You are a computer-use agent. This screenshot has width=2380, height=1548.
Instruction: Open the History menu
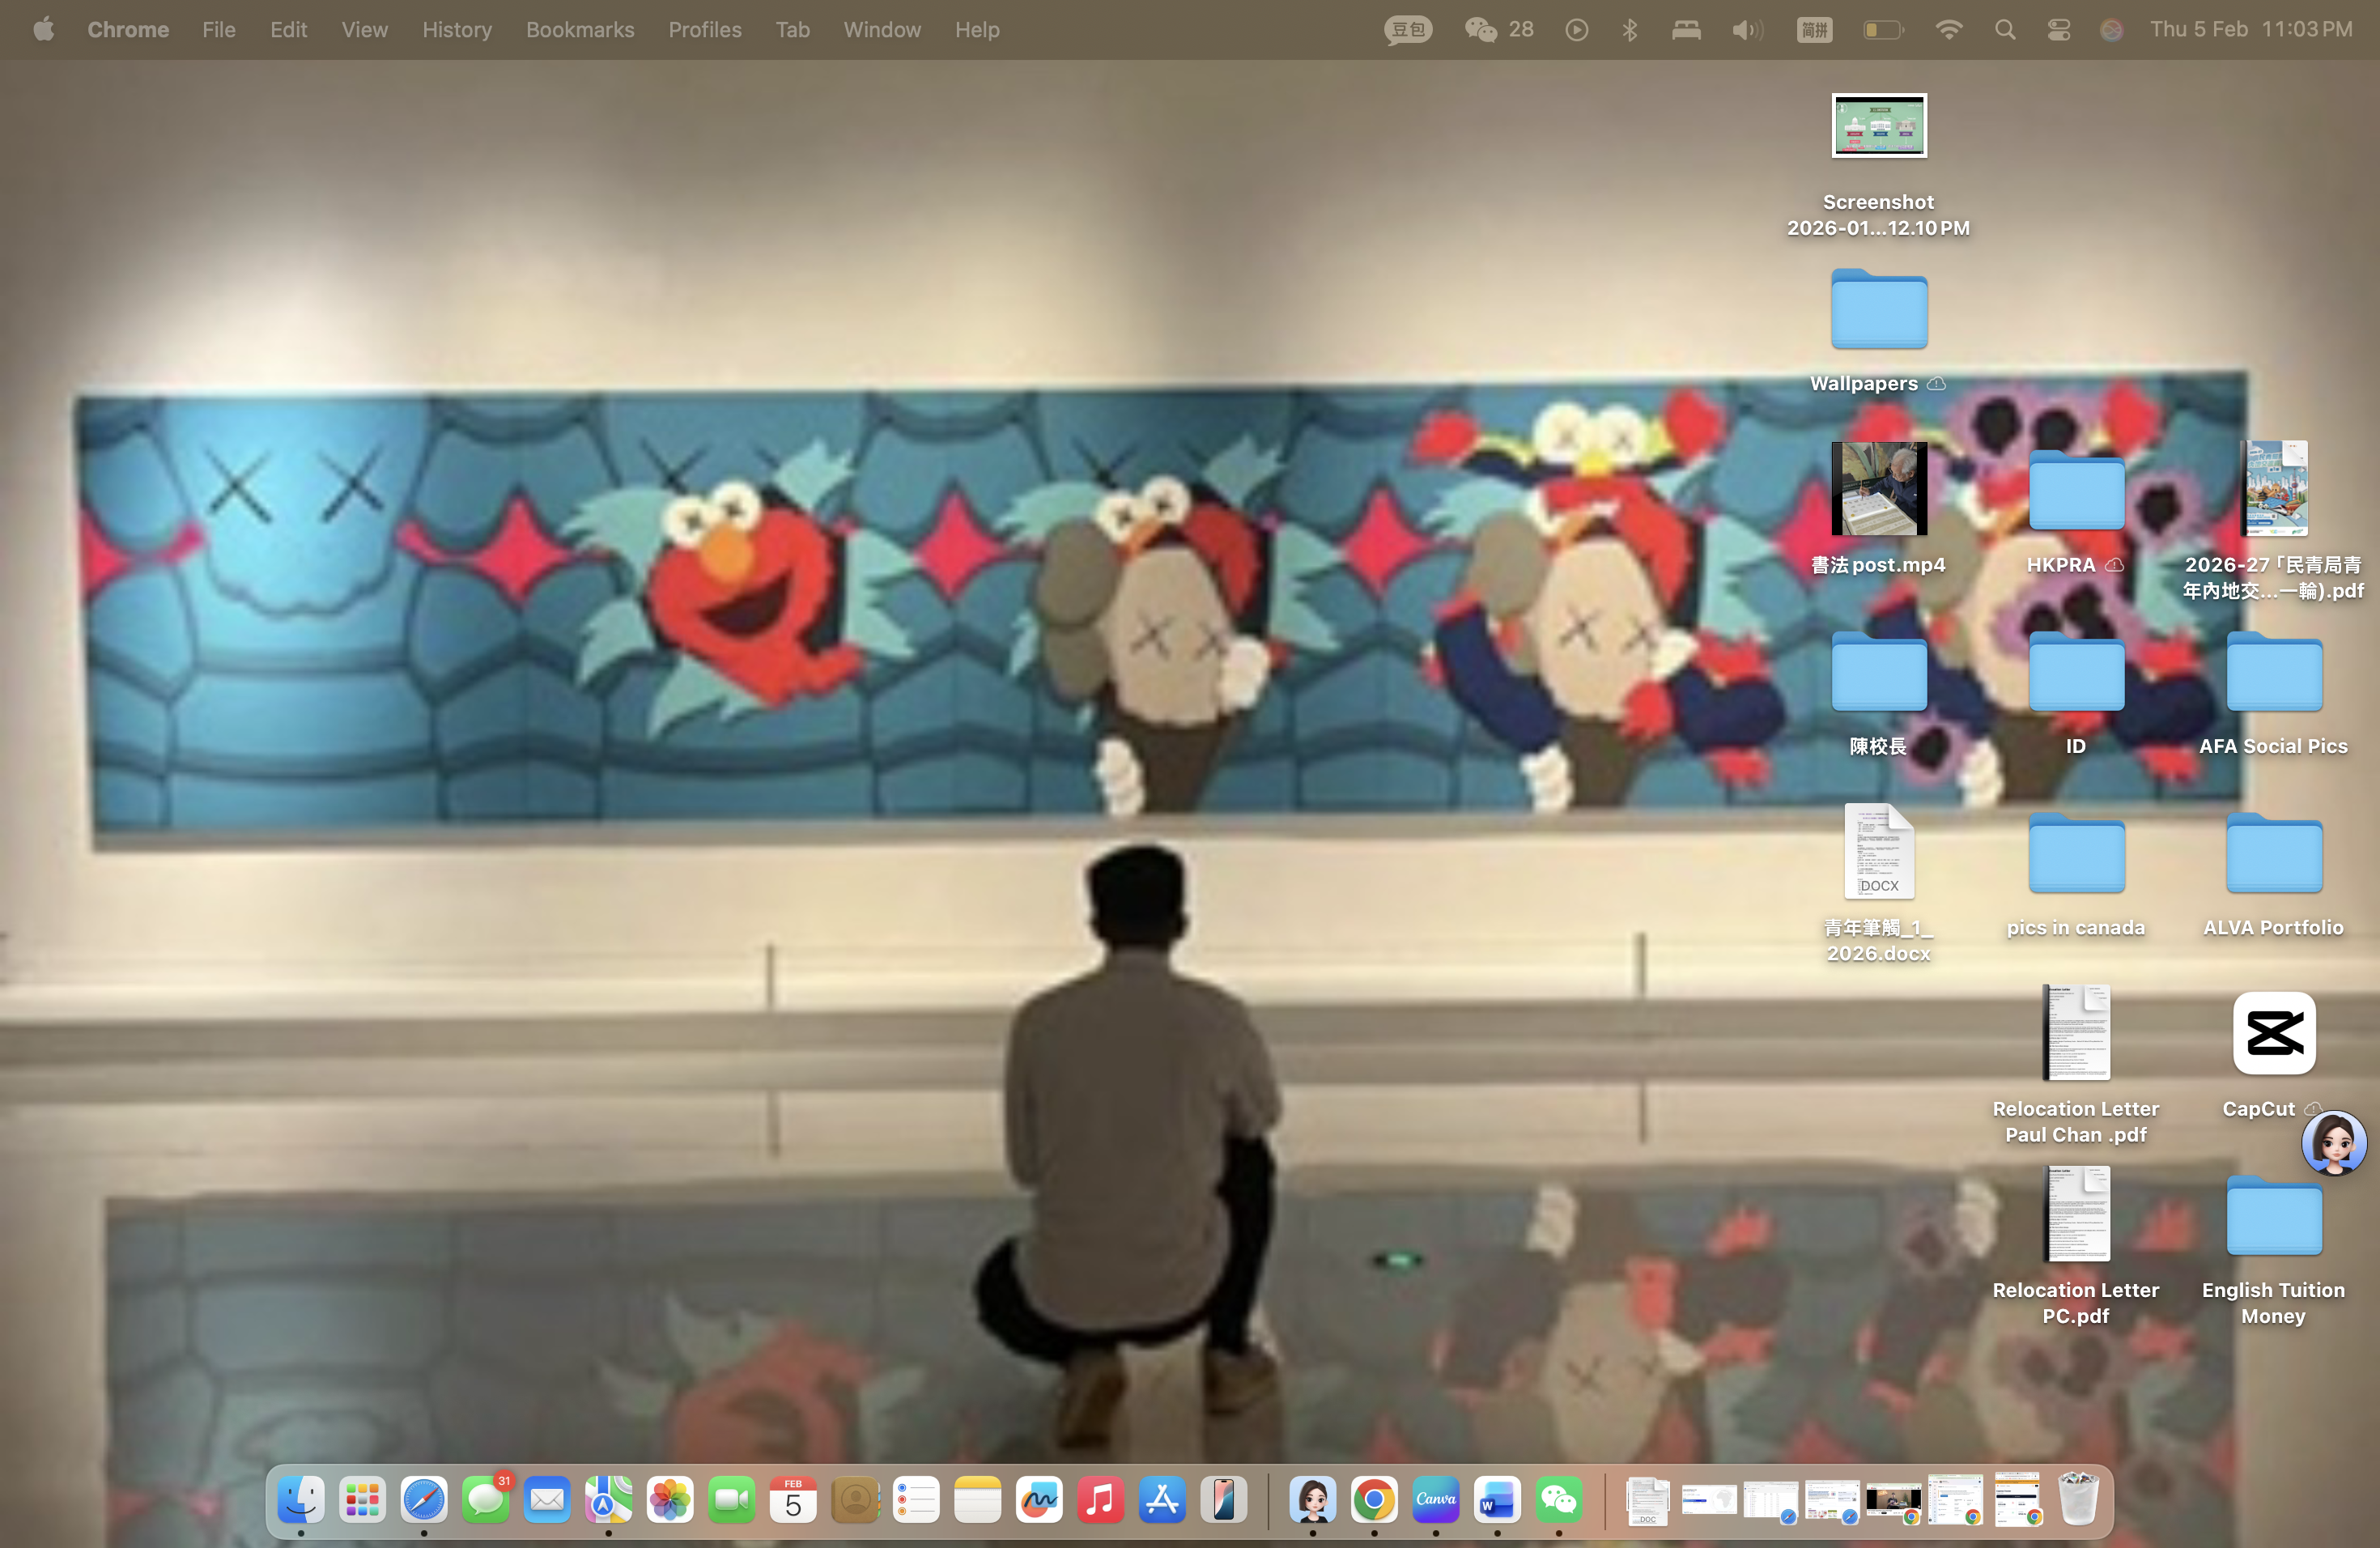[457, 30]
